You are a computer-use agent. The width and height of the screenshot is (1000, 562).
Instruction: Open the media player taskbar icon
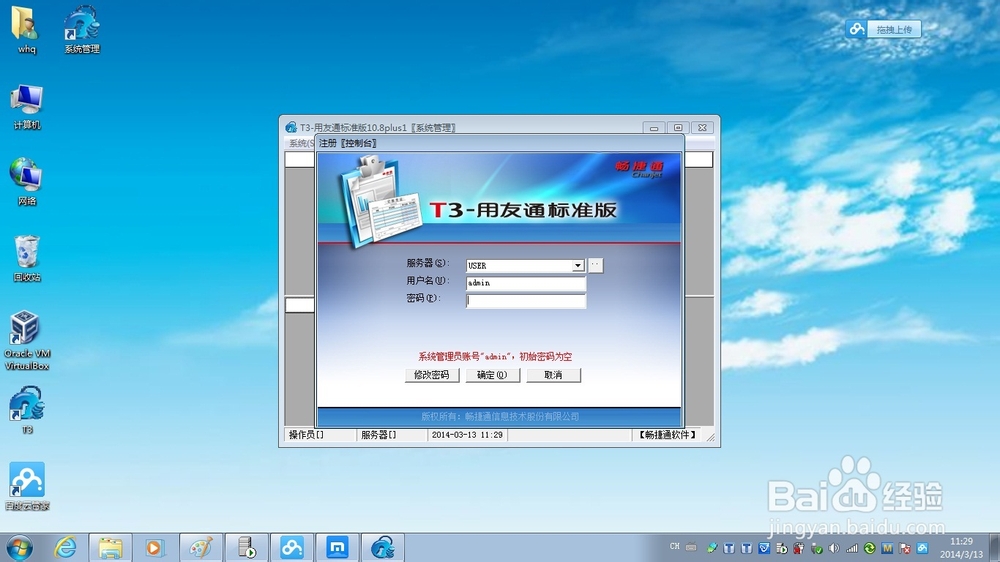coord(154,548)
